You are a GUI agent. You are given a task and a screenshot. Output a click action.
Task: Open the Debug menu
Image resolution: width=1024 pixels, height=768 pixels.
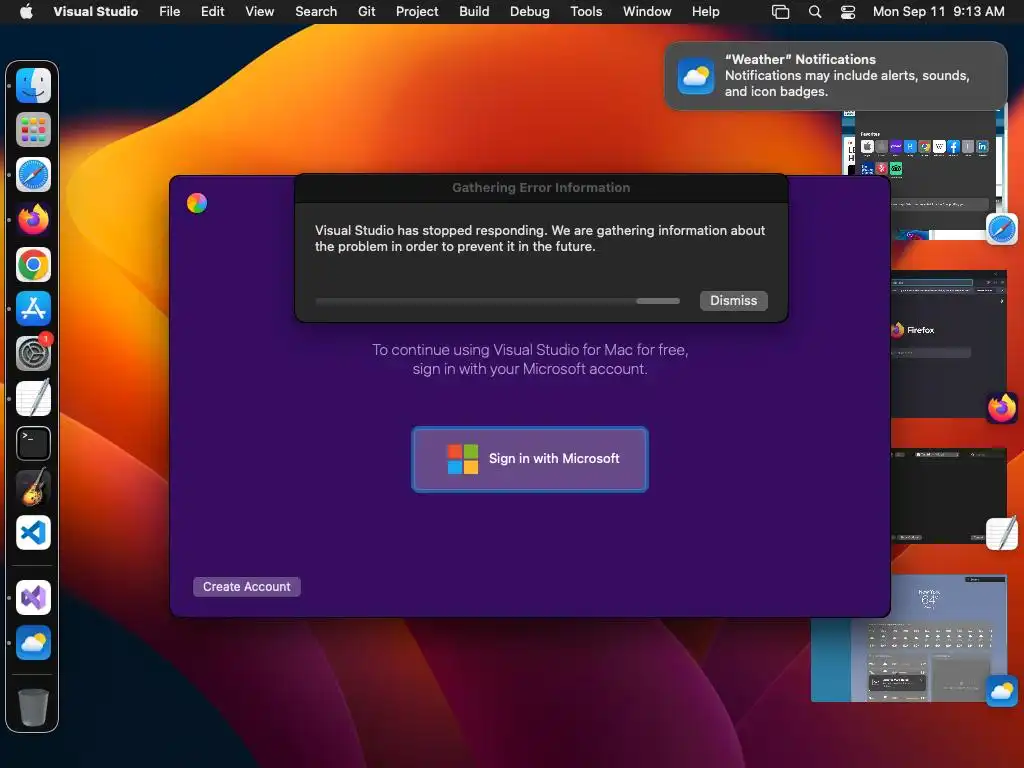pos(530,11)
